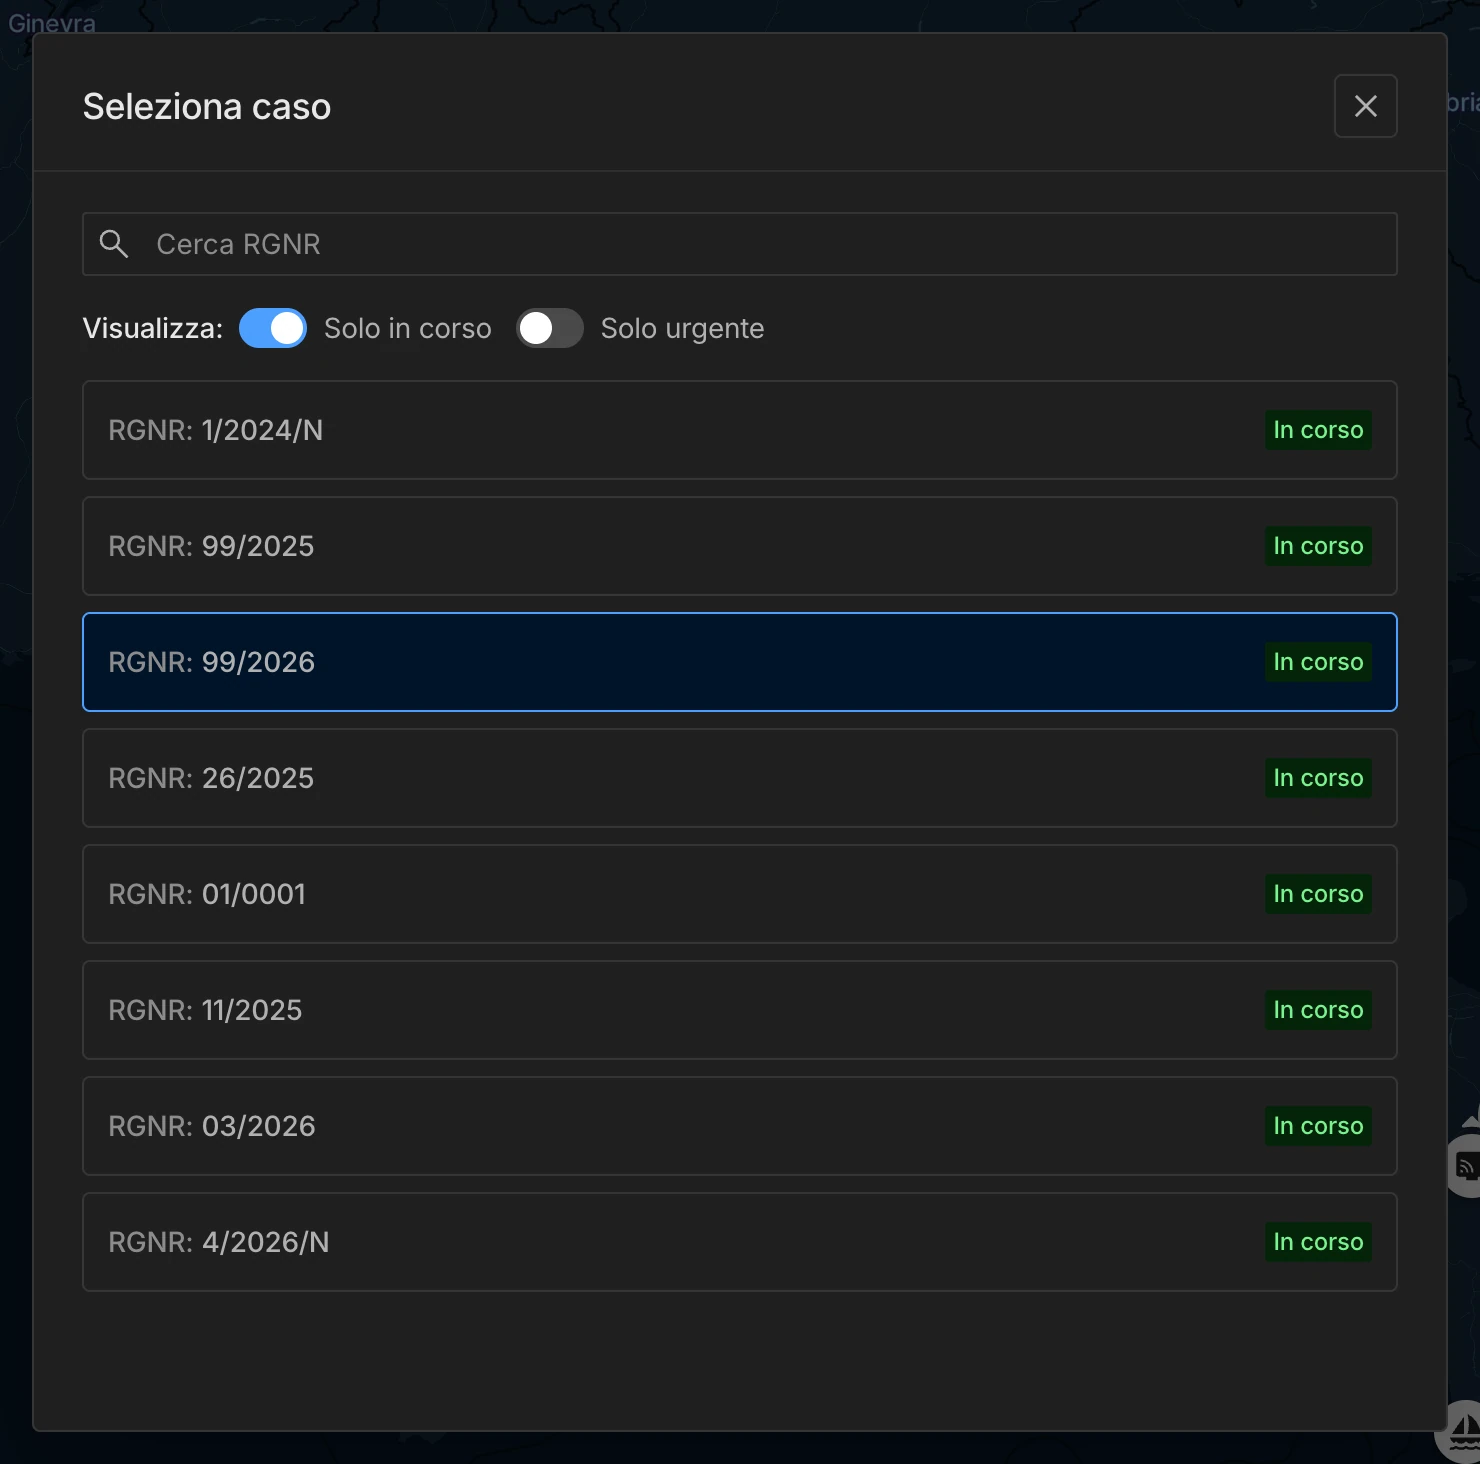Open case RGNR: 99/2025
1480x1464 pixels.
740,546
